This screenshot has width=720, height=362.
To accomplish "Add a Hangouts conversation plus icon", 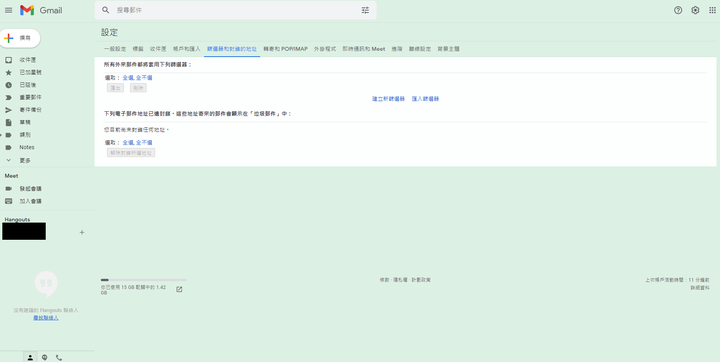I will [82, 232].
